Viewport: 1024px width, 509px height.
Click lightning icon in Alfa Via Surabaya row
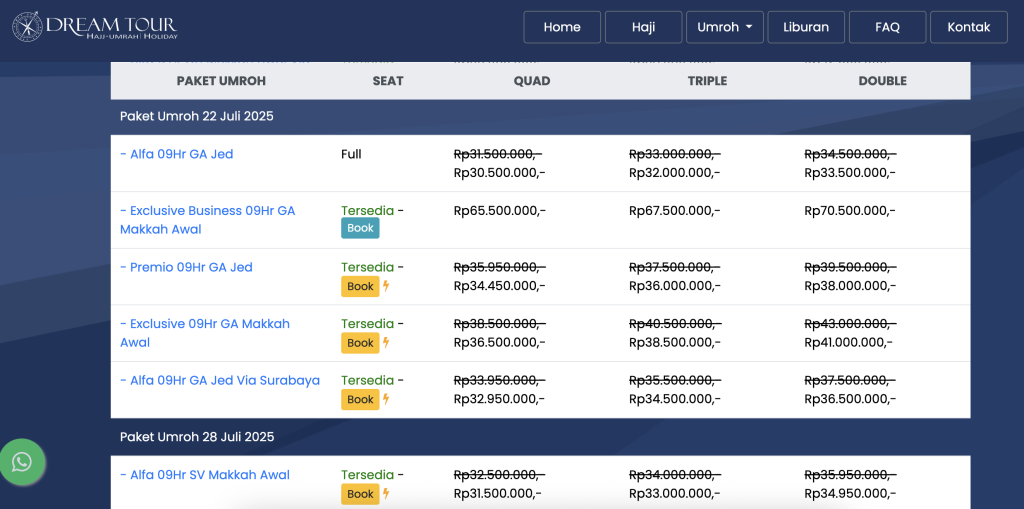pos(386,399)
